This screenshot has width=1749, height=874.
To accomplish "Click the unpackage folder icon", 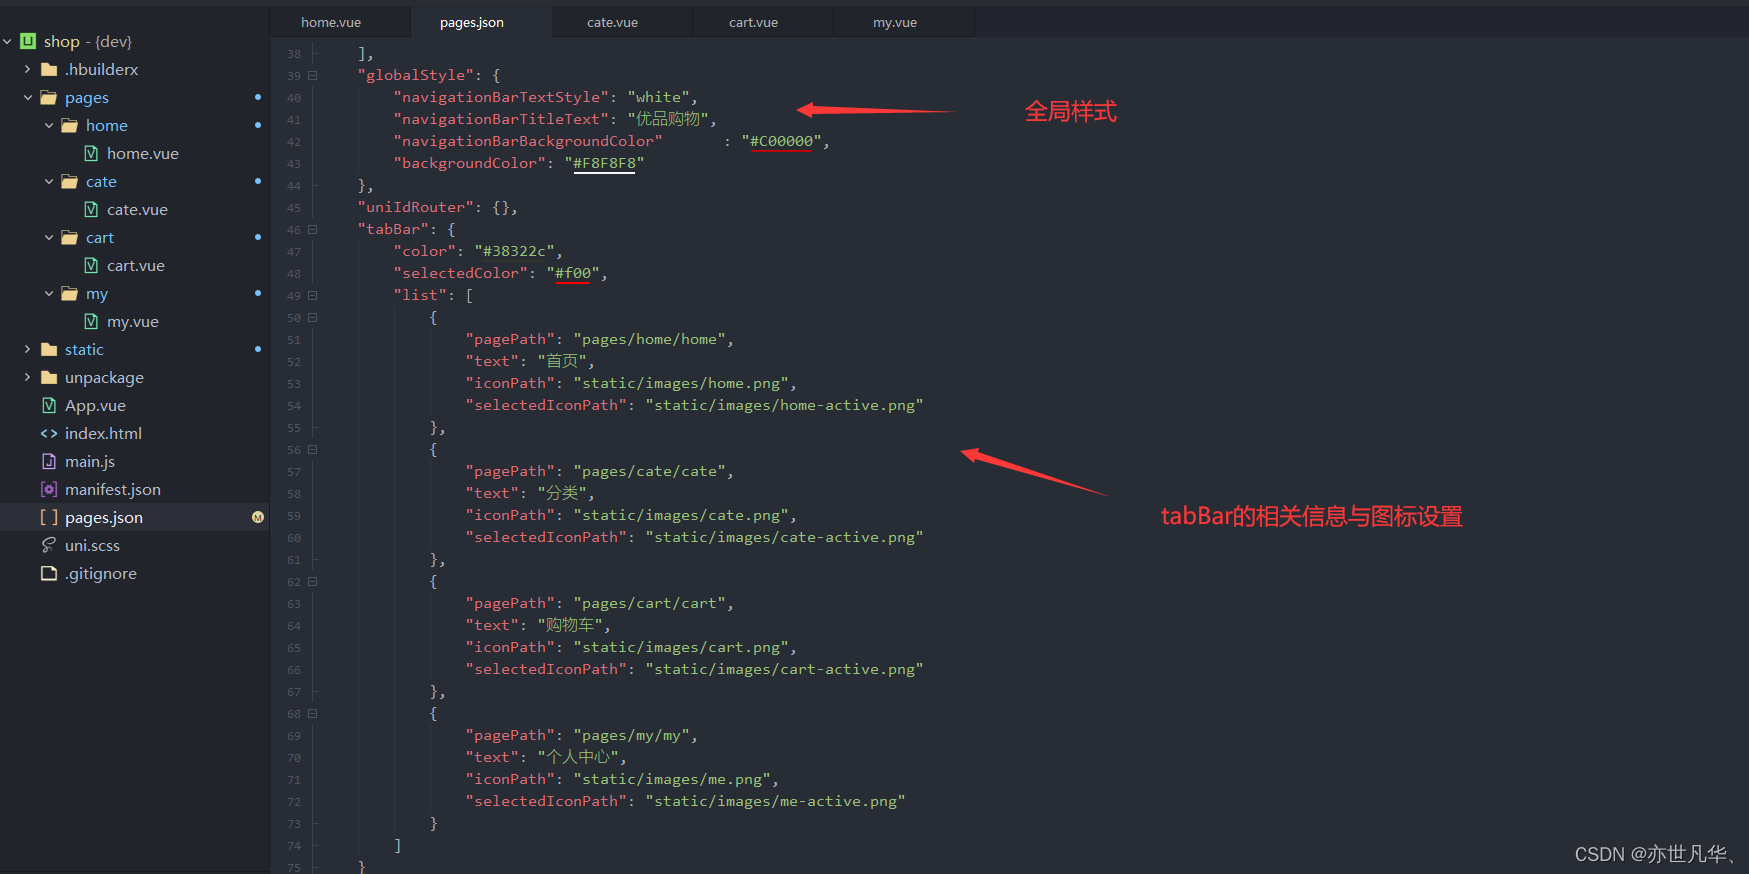I will pyautogui.click(x=49, y=377).
